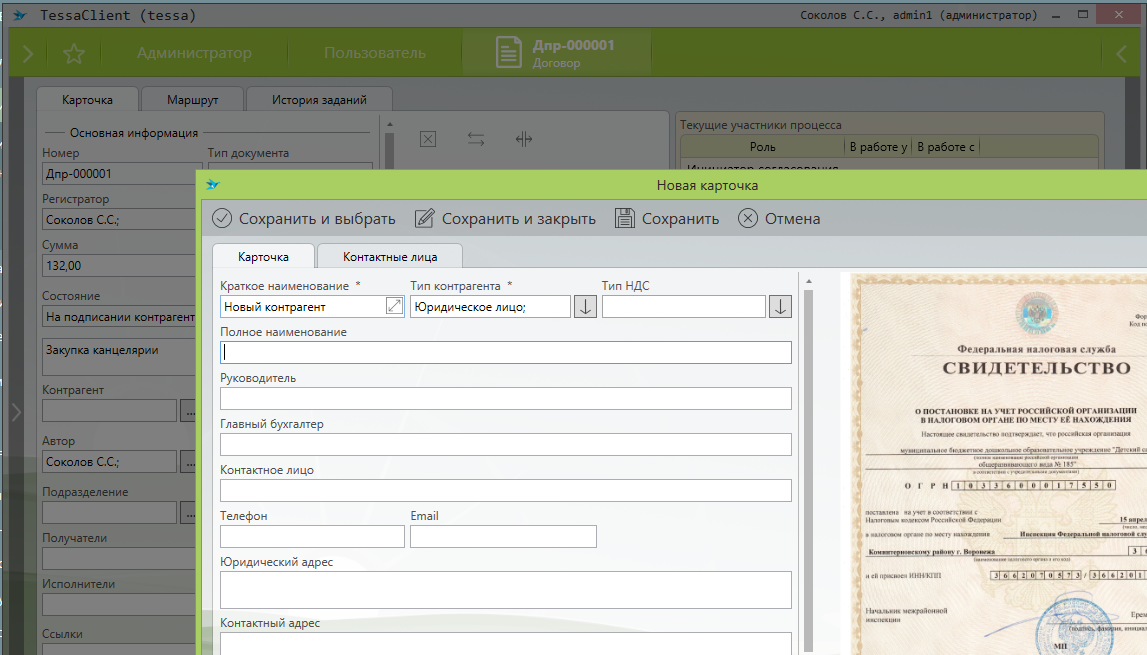This screenshot has width=1147, height=655.
Task: Click the favorites star icon
Action: [x=73, y=54]
